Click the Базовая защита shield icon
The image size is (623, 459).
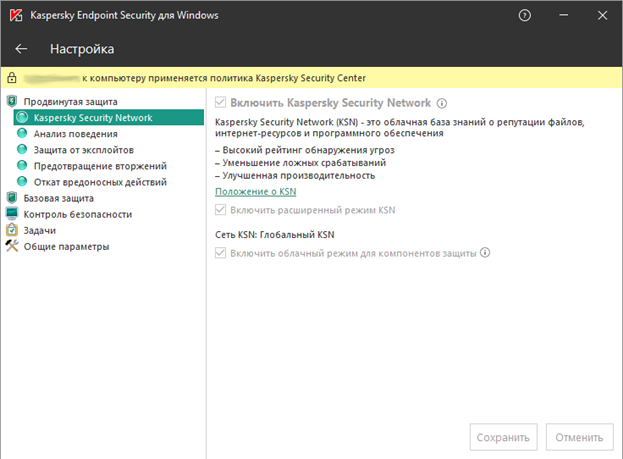12,198
